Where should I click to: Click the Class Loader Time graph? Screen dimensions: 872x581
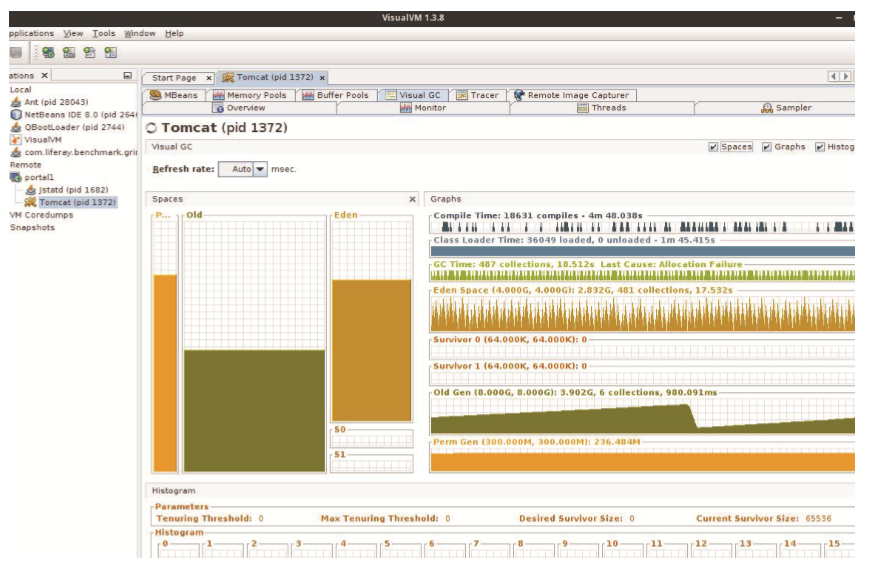642,251
